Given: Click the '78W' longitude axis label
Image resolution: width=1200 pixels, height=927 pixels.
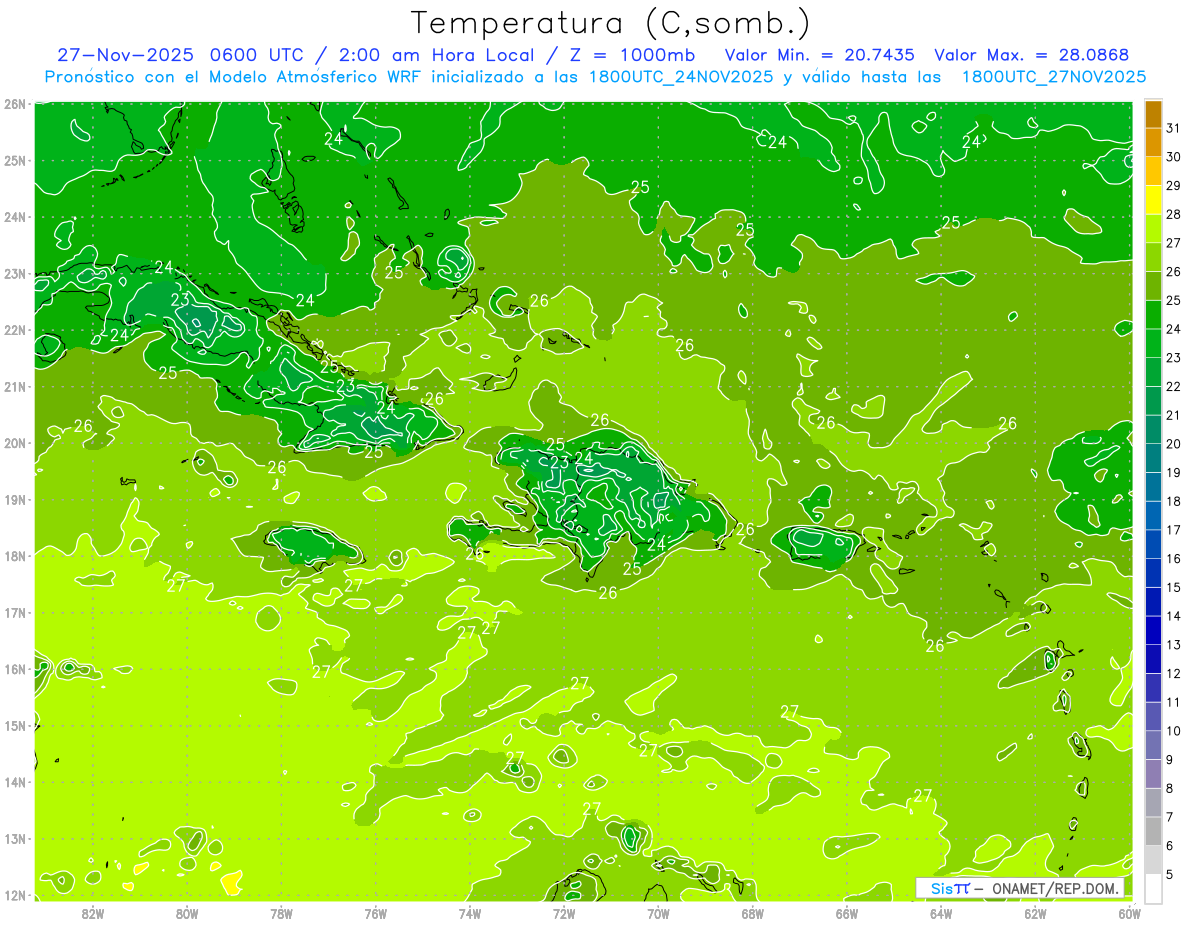Looking at the screenshot, I should pyautogui.click(x=281, y=913).
